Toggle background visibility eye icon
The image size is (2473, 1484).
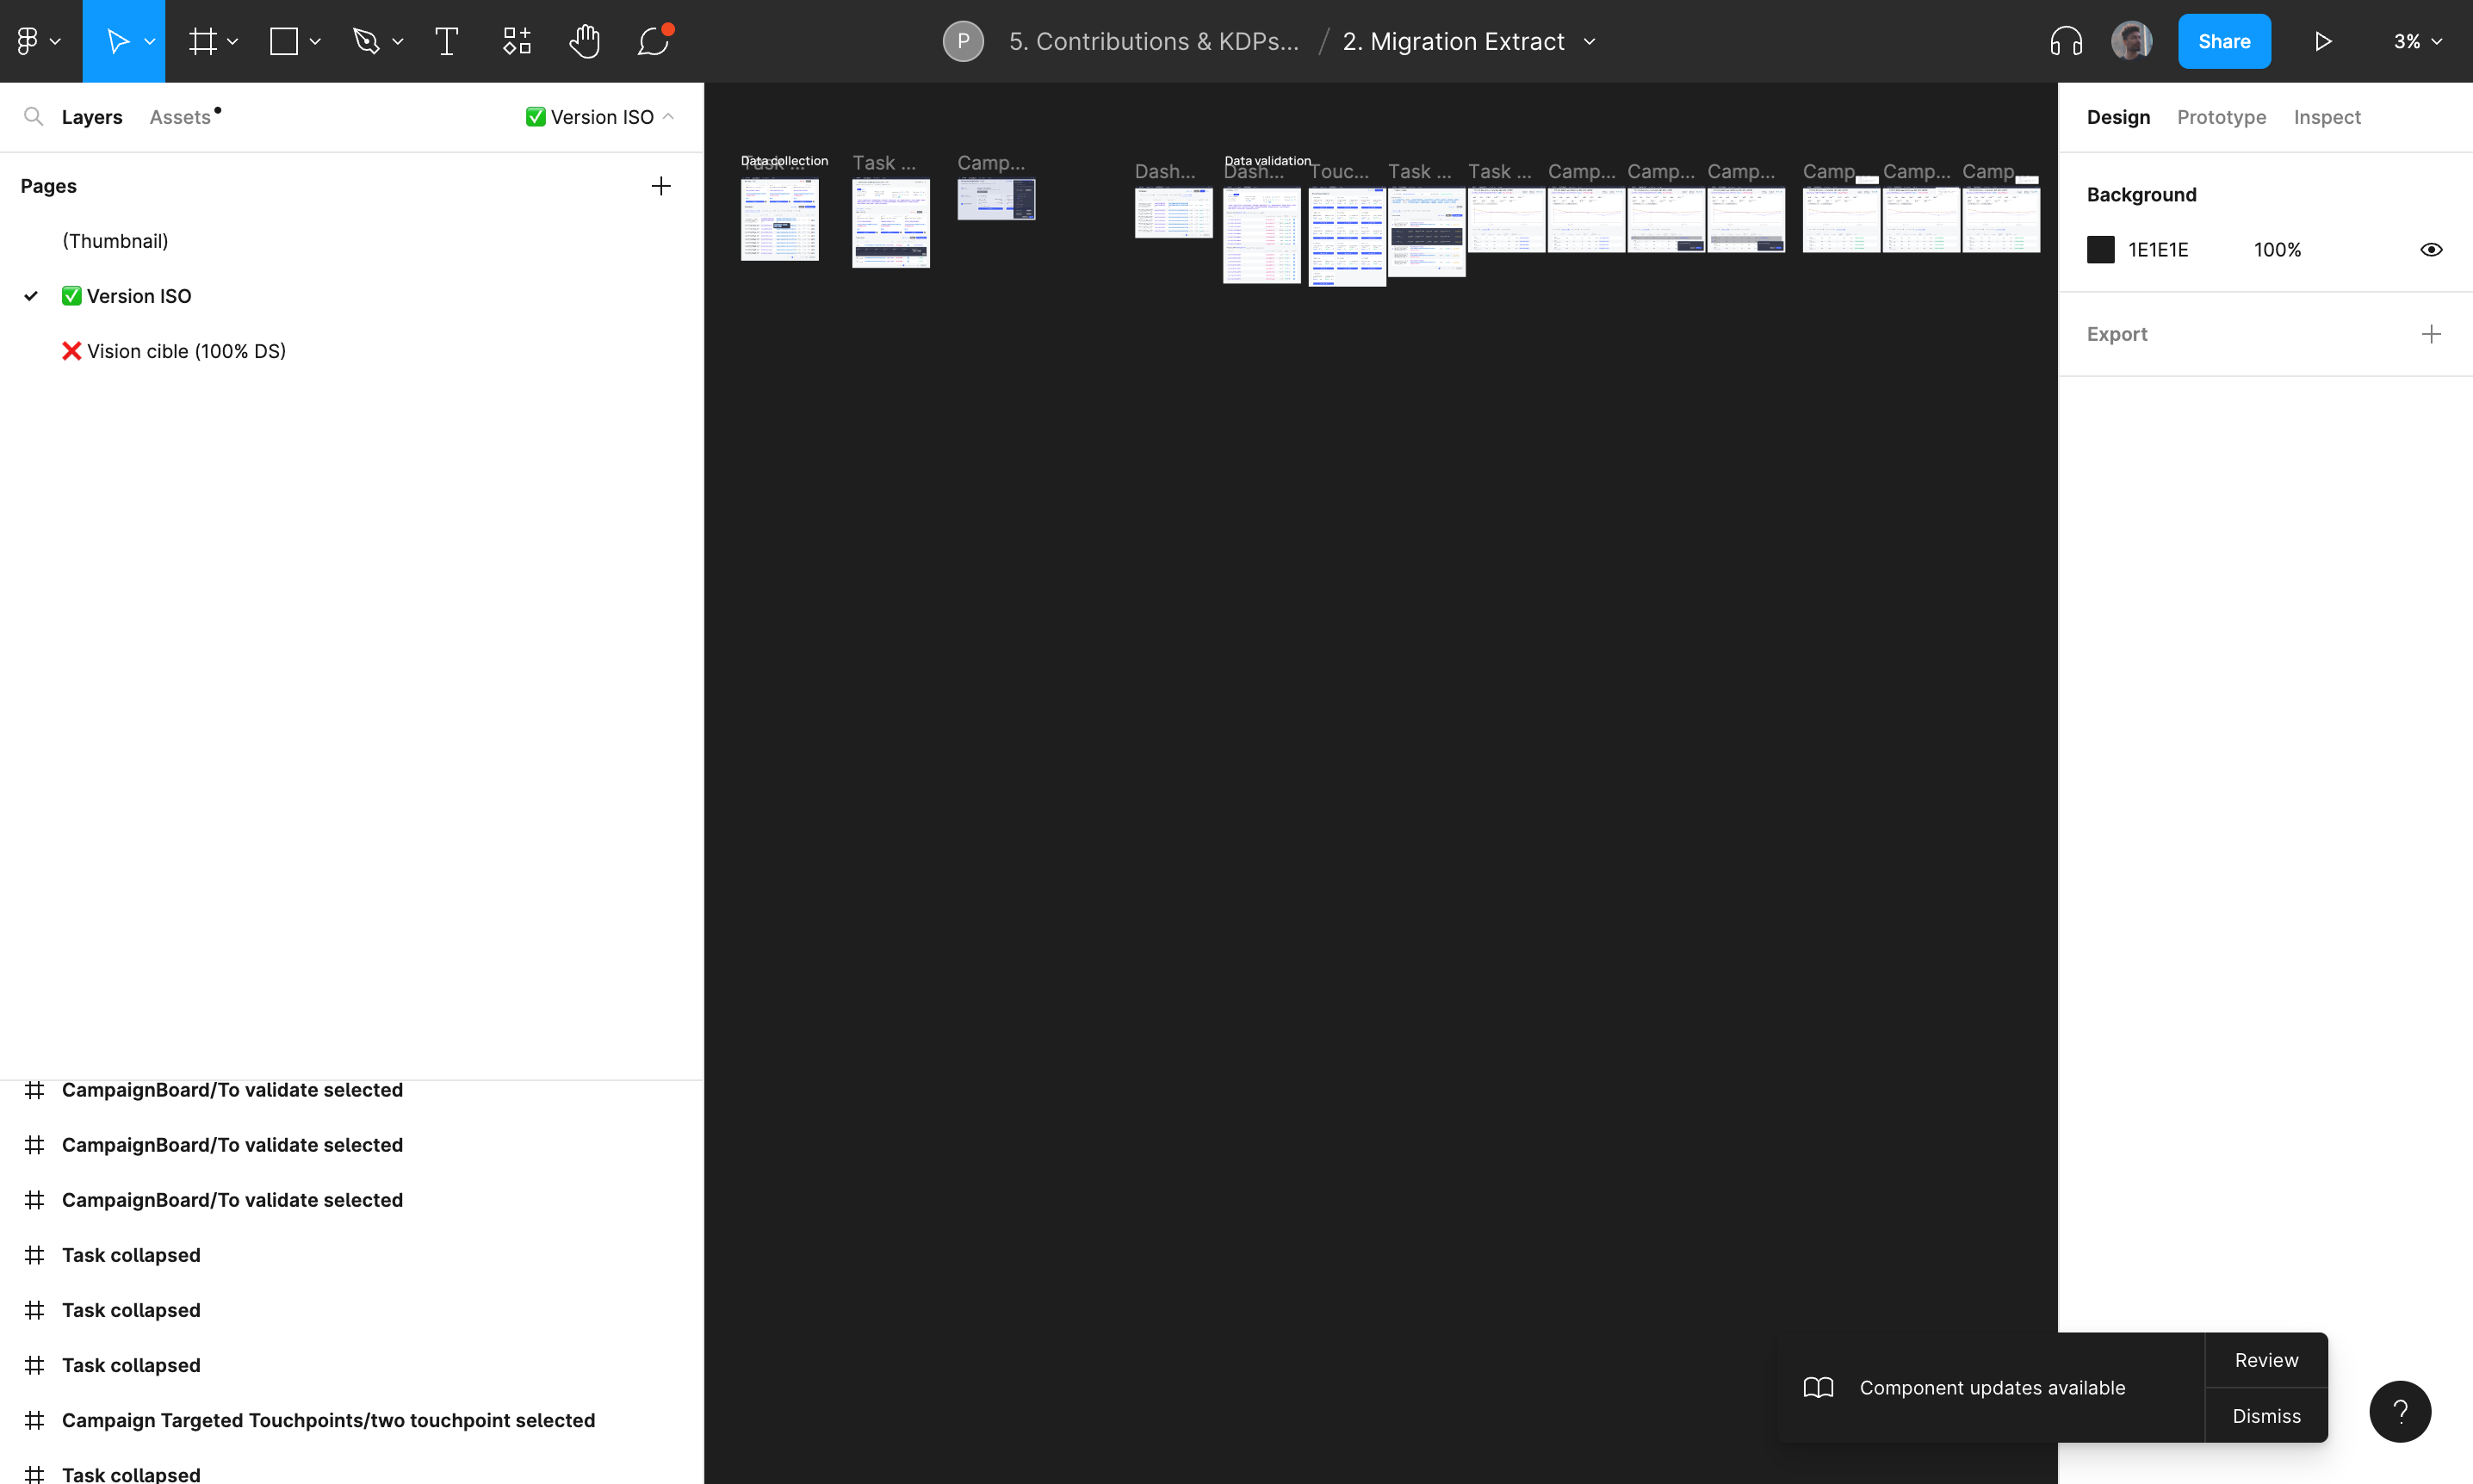pyautogui.click(x=2431, y=250)
